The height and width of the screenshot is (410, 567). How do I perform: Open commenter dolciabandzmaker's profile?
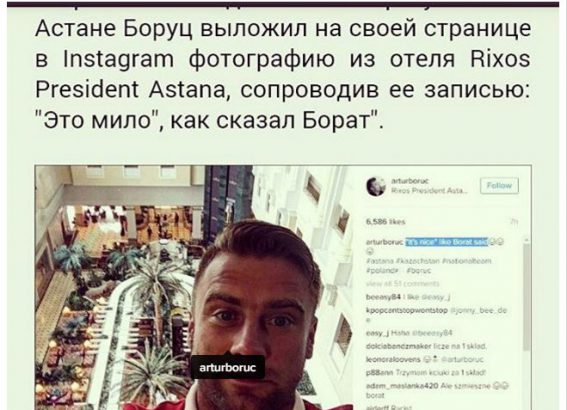tap(398, 346)
